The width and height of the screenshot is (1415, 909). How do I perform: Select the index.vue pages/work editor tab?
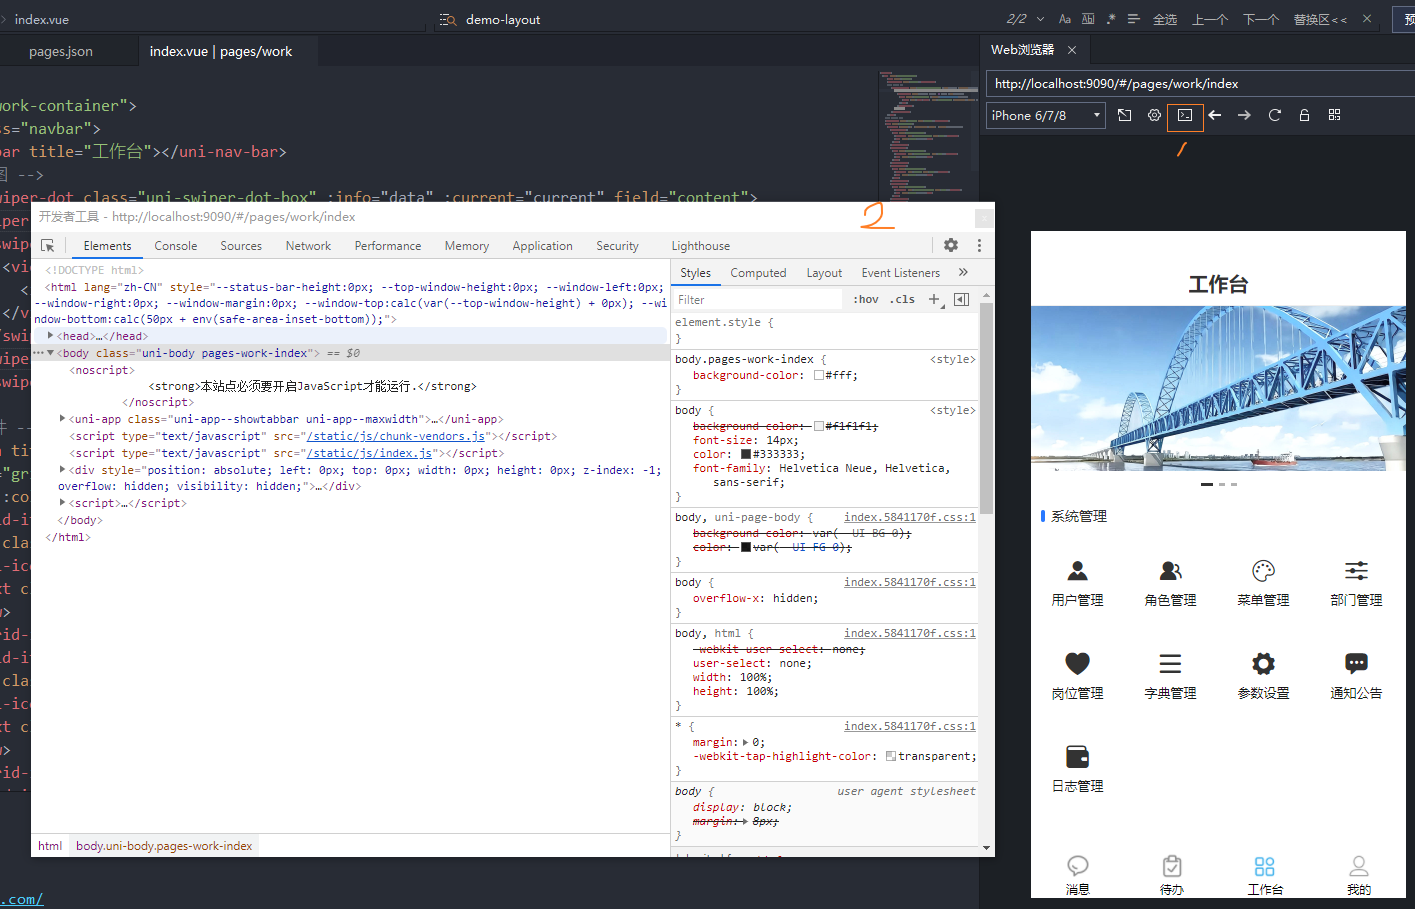tap(221, 51)
